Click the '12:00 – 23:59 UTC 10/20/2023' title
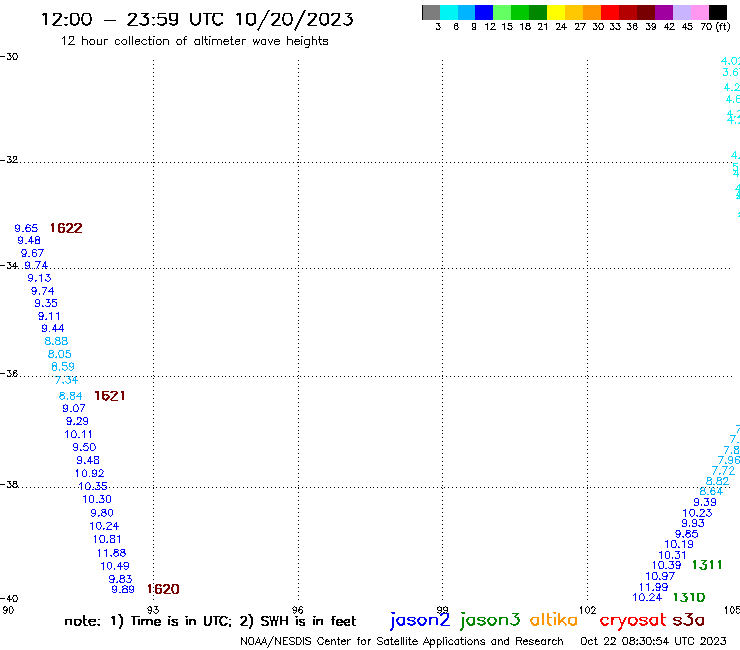Screen dimensions: 740x650 click(197, 19)
